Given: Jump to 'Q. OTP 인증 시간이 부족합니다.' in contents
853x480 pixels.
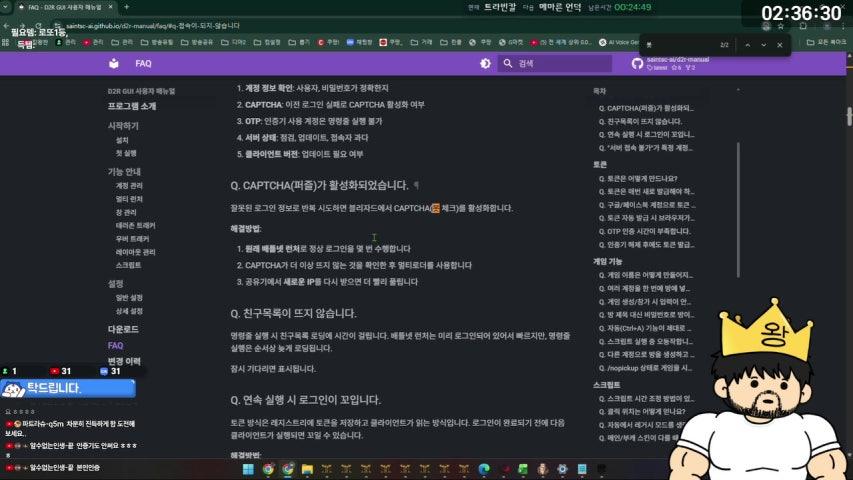Looking at the screenshot, I should pyautogui.click(x=644, y=231).
